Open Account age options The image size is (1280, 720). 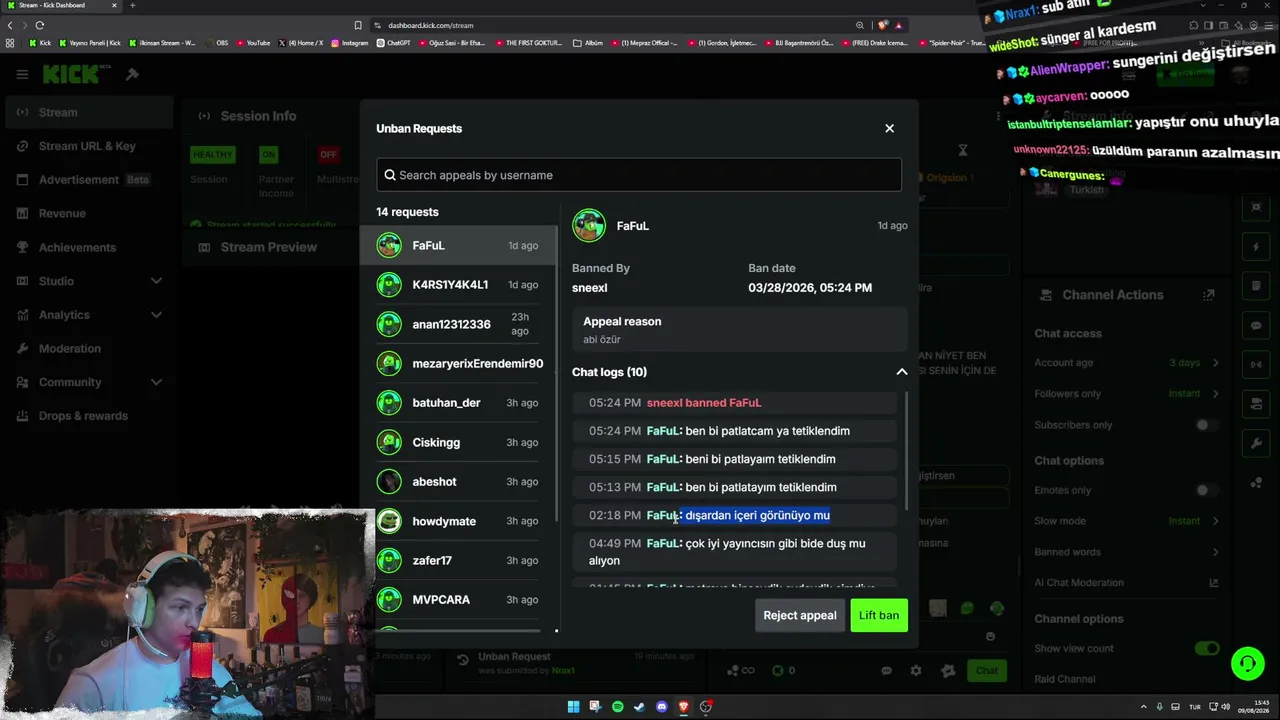tap(1127, 363)
